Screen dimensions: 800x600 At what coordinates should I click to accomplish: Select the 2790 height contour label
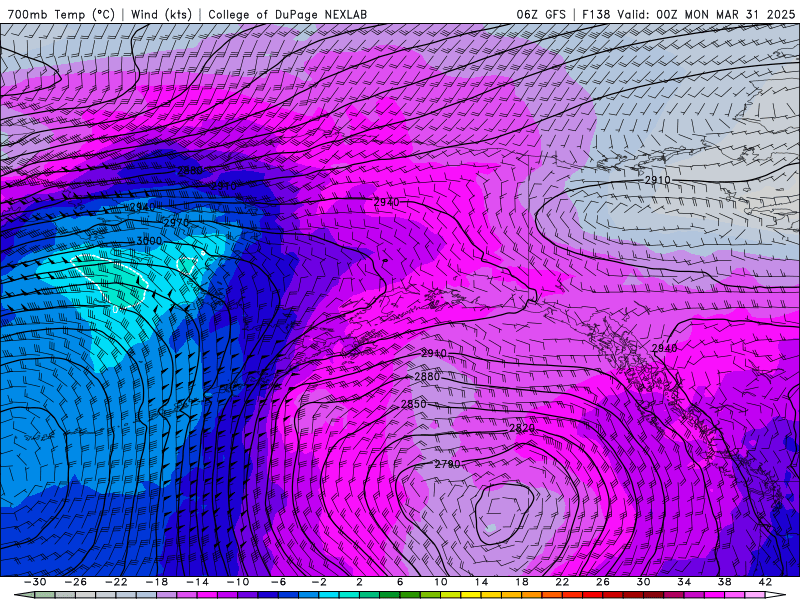[x=447, y=464]
